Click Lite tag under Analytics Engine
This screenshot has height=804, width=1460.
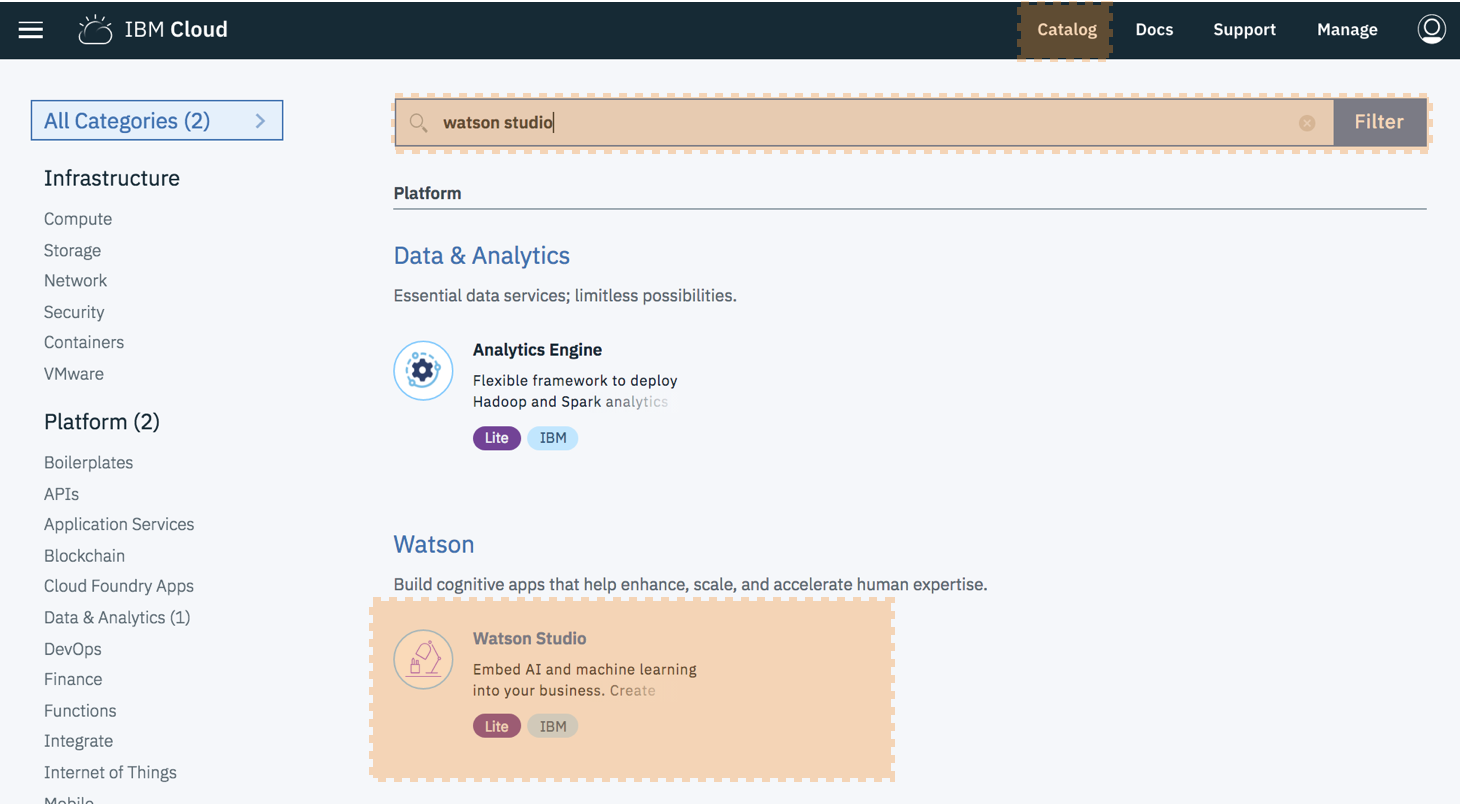(496, 438)
